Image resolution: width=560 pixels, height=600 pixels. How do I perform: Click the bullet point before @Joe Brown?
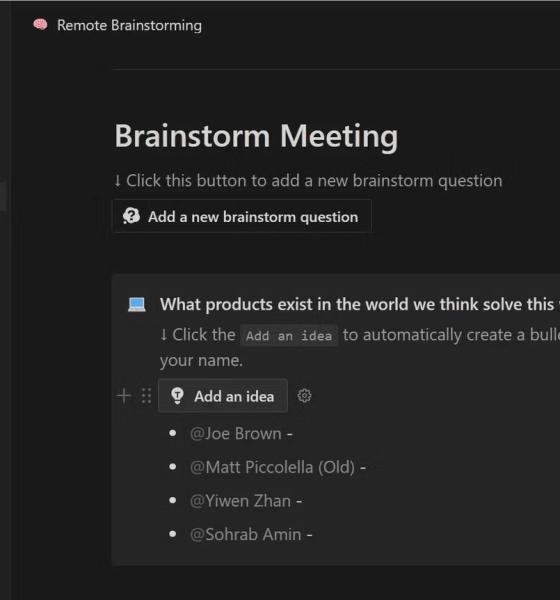point(173,433)
